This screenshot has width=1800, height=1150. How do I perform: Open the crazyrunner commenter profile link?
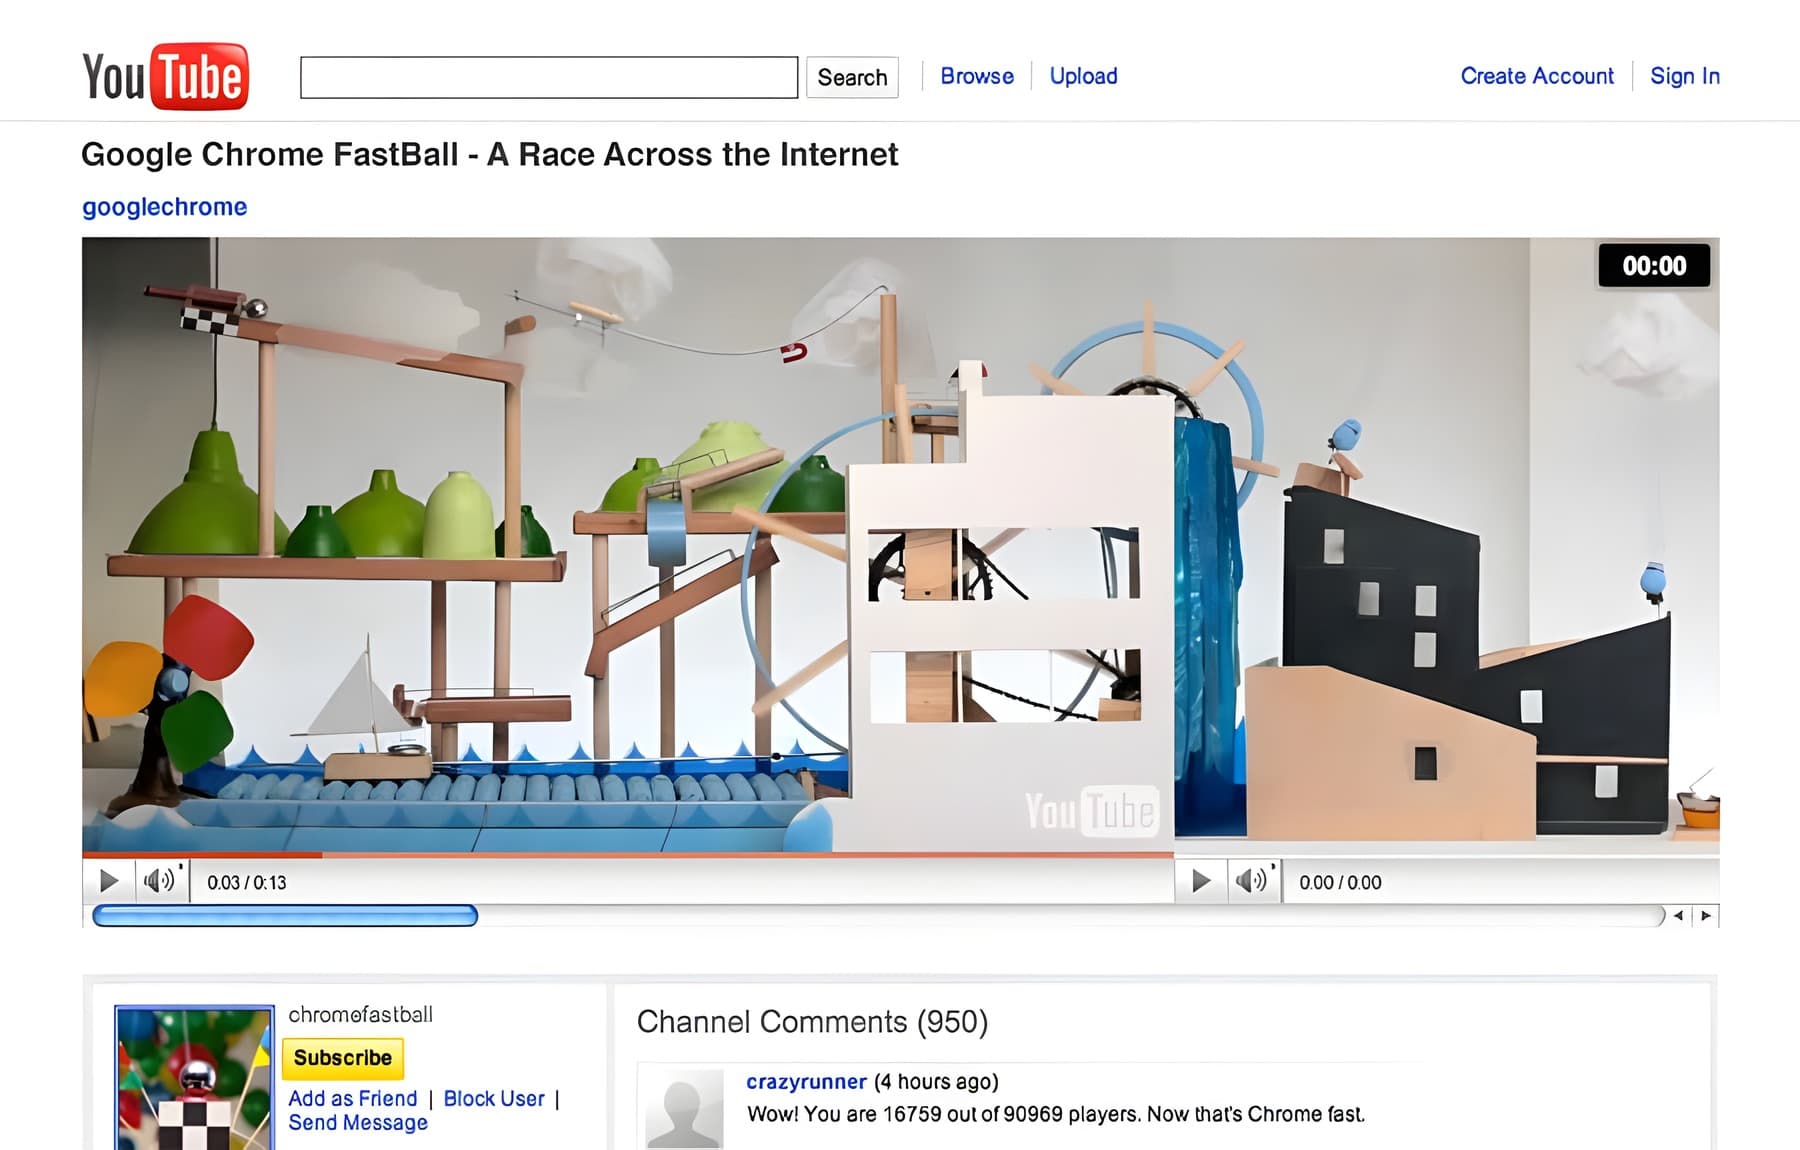click(x=806, y=1081)
